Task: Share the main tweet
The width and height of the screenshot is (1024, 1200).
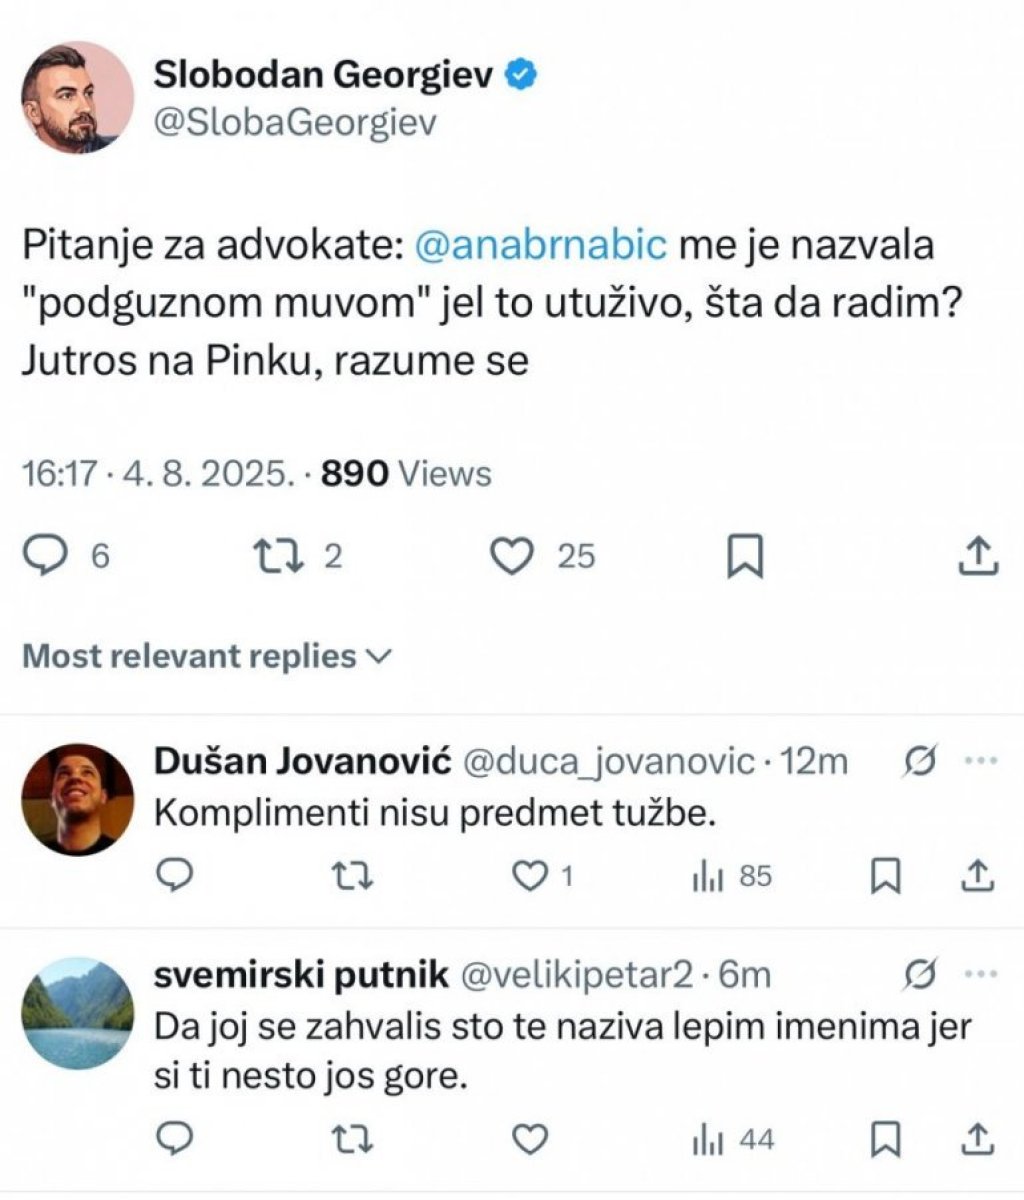Action: [x=977, y=556]
